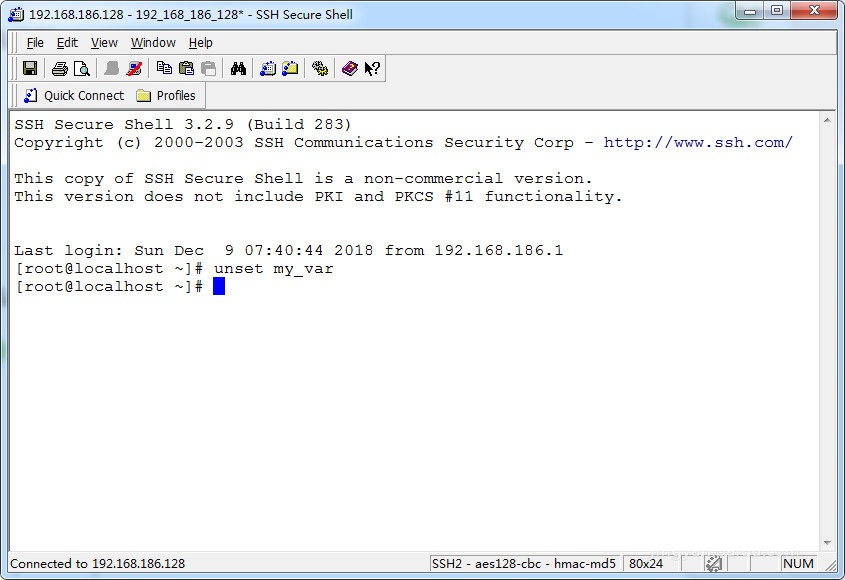845x580 pixels.
Task: Click the Paste clipboard icon
Action: click(x=186, y=69)
